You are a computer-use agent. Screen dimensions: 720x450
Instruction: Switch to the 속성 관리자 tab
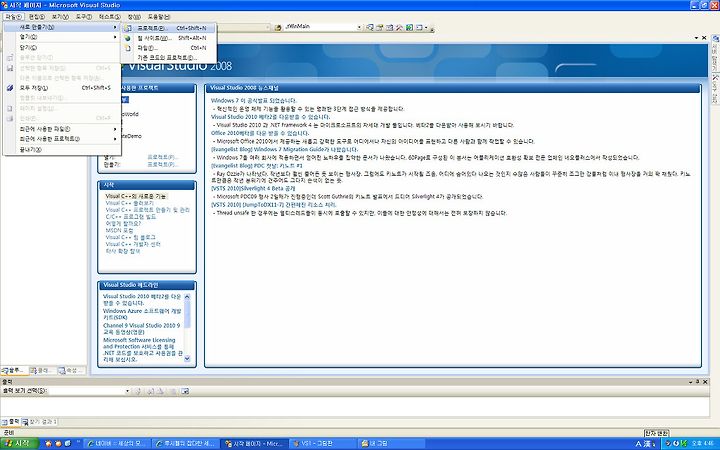(x=71, y=370)
